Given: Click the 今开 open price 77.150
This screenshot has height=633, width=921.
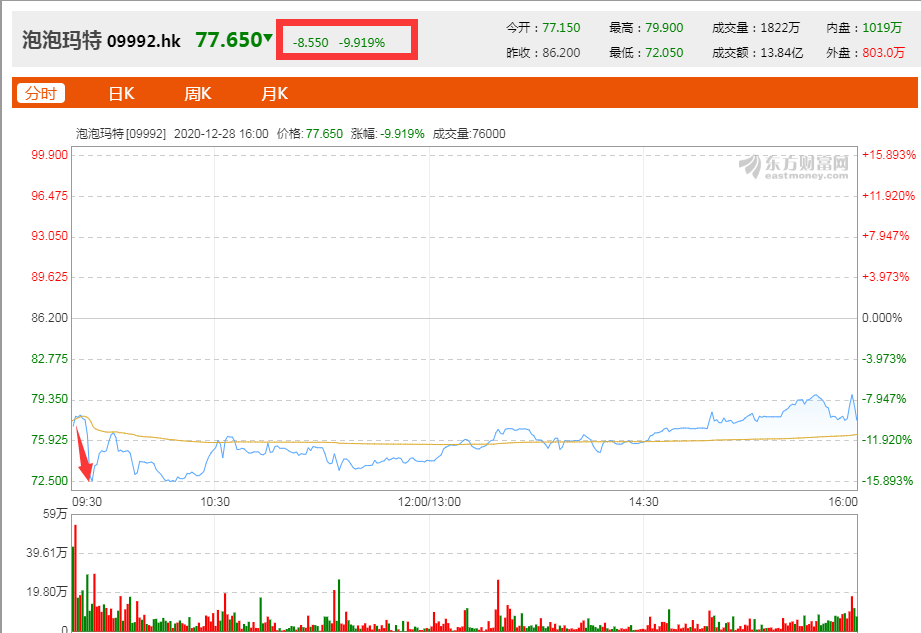Looking at the screenshot, I should point(561,28).
